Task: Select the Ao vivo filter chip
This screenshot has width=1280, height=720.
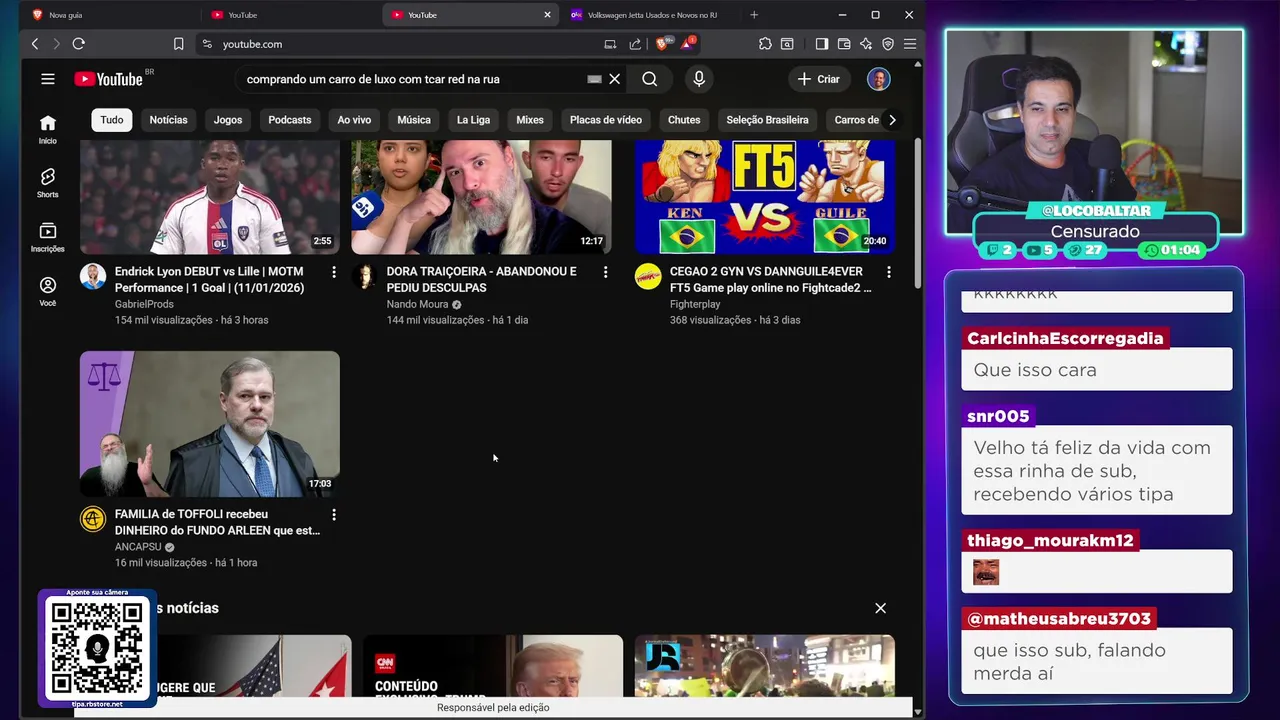Action: click(x=354, y=120)
